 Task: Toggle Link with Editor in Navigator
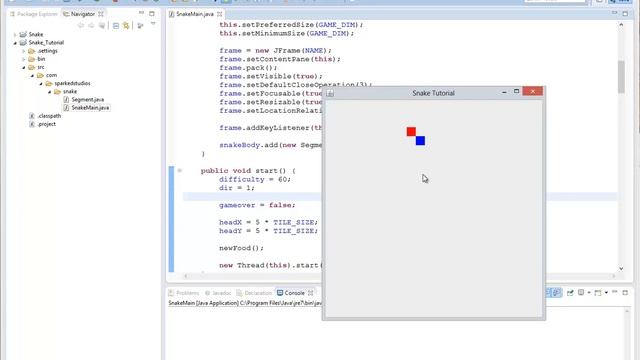126,26
